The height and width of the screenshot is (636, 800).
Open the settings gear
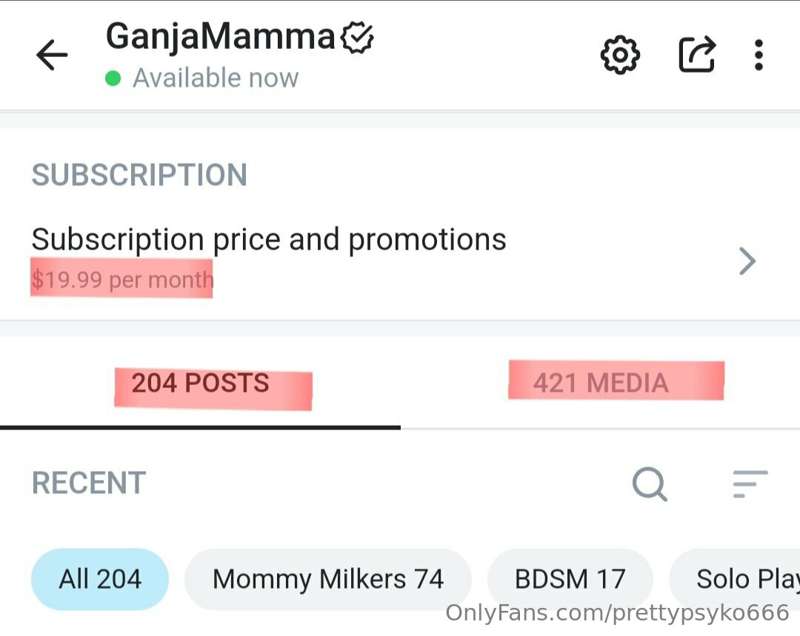point(620,55)
